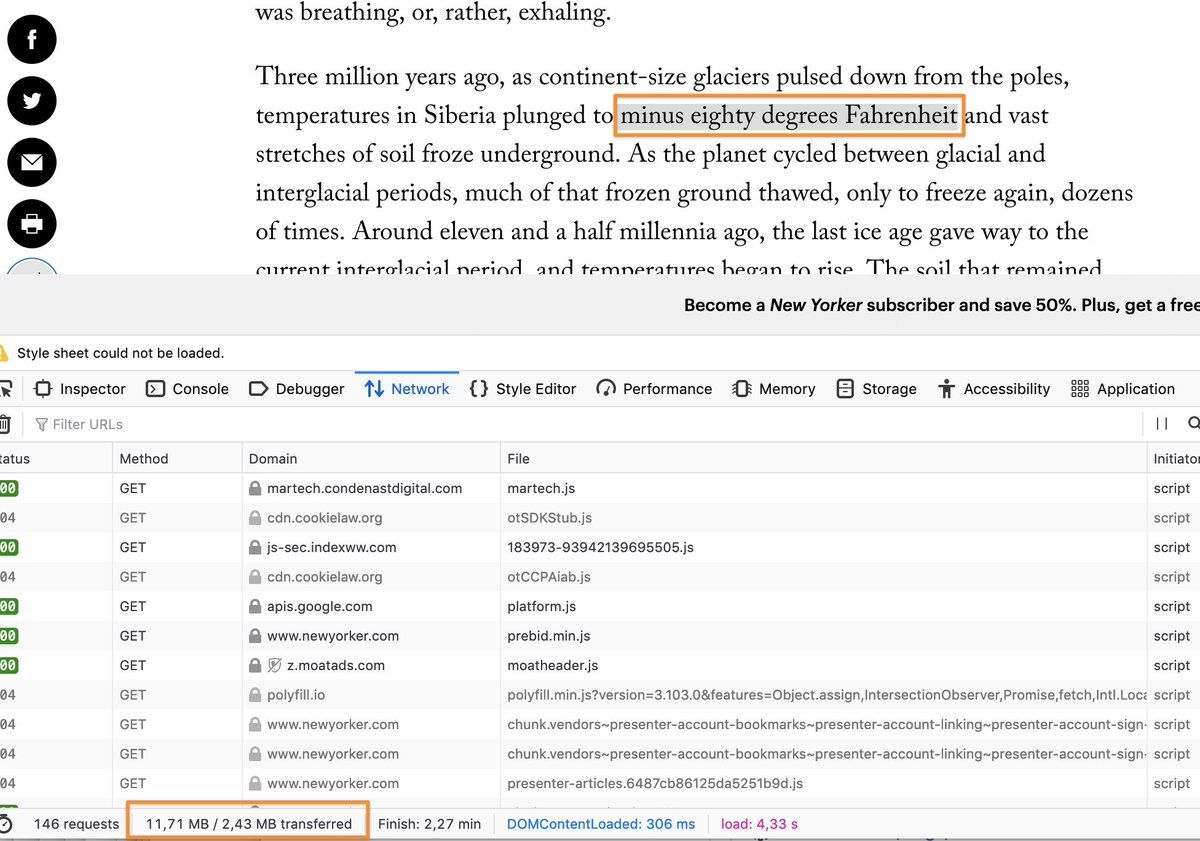1200x841 pixels.
Task: Switch to the Console tab
Action: click(187, 389)
